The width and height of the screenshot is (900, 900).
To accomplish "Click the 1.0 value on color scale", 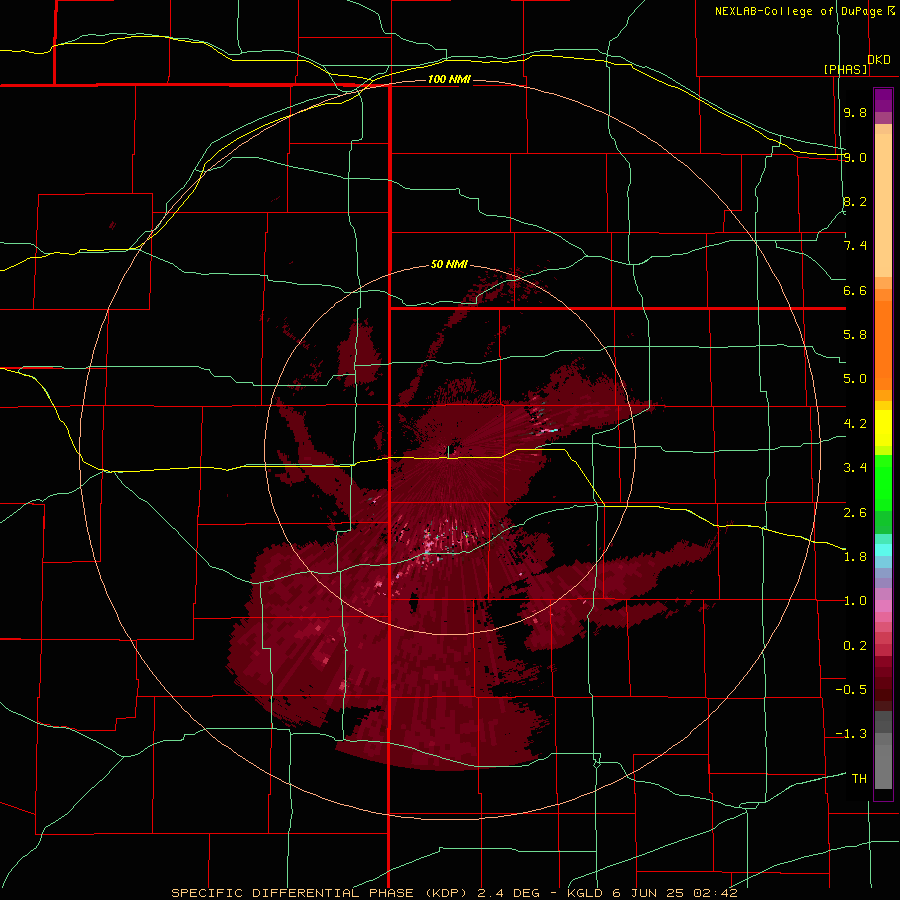I will (x=855, y=601).
